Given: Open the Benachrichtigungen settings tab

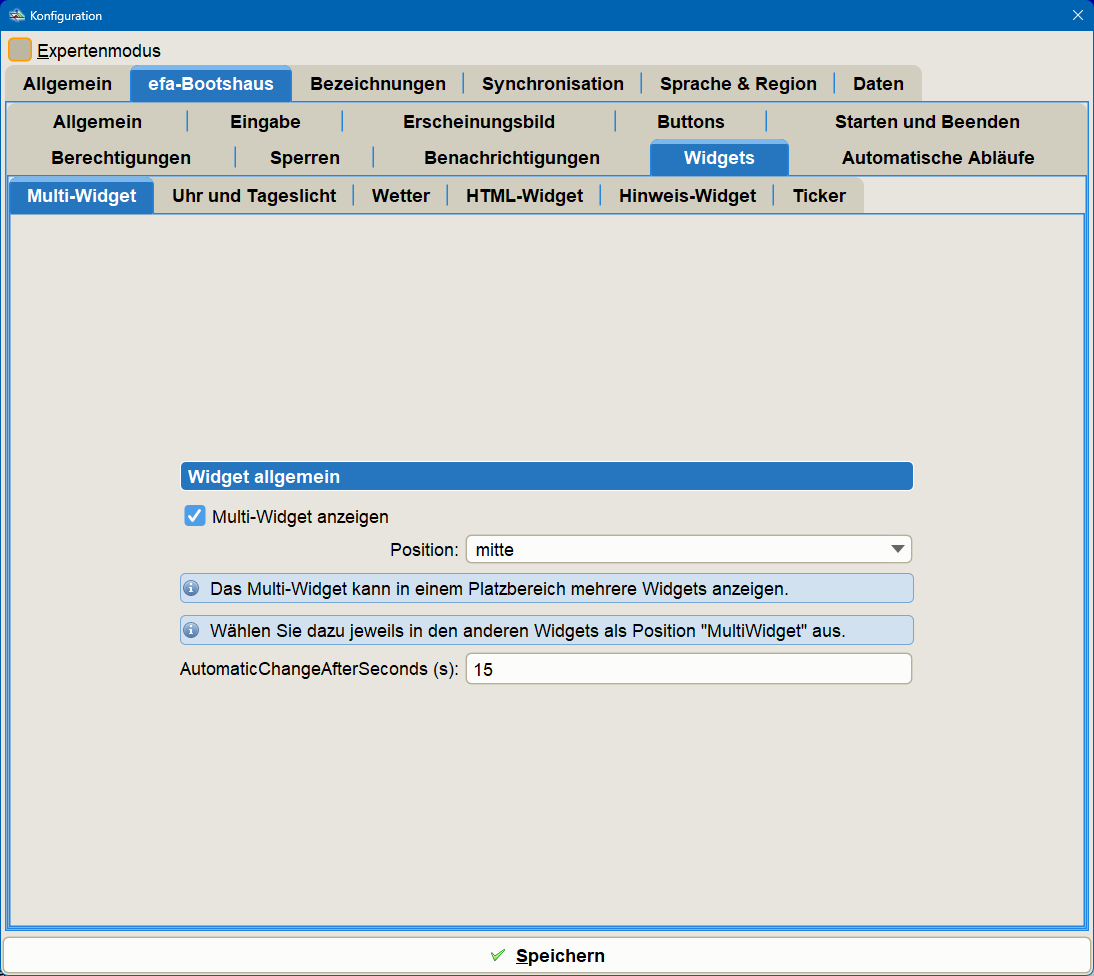Looking at the screenshot, I should click(511, 157).
